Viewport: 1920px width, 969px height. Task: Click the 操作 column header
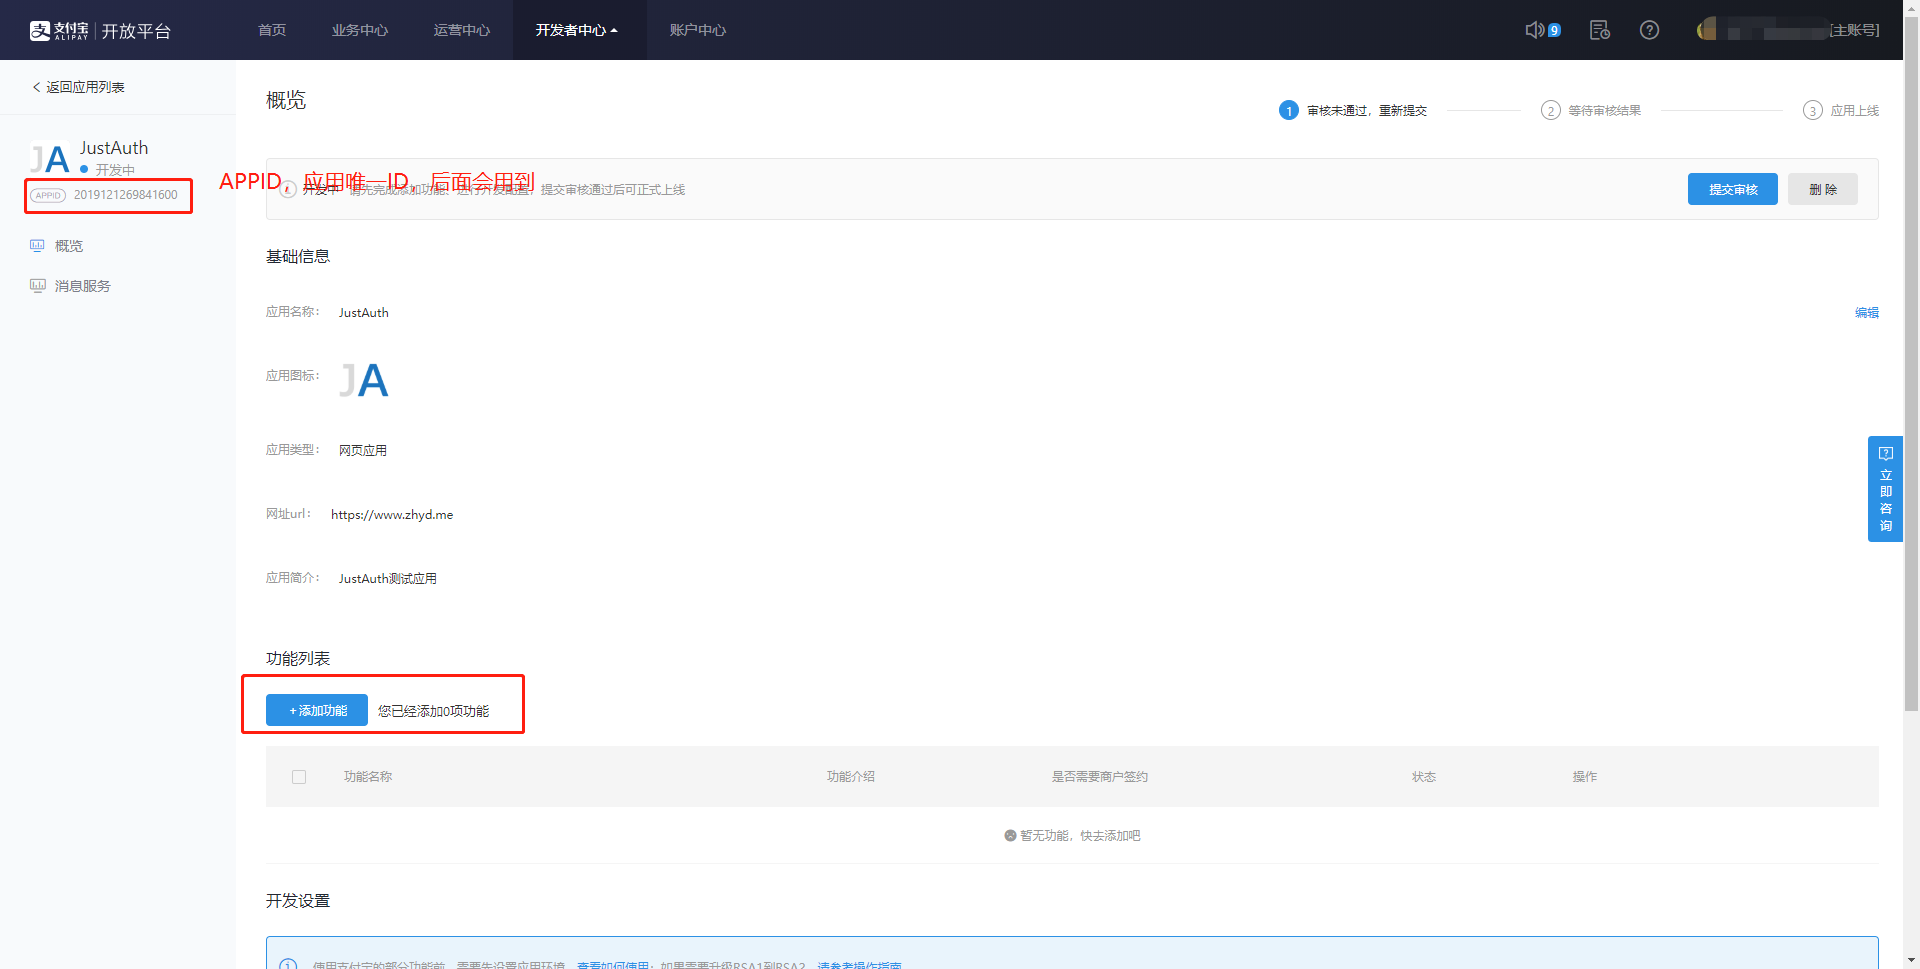[x=1585, y=777]
